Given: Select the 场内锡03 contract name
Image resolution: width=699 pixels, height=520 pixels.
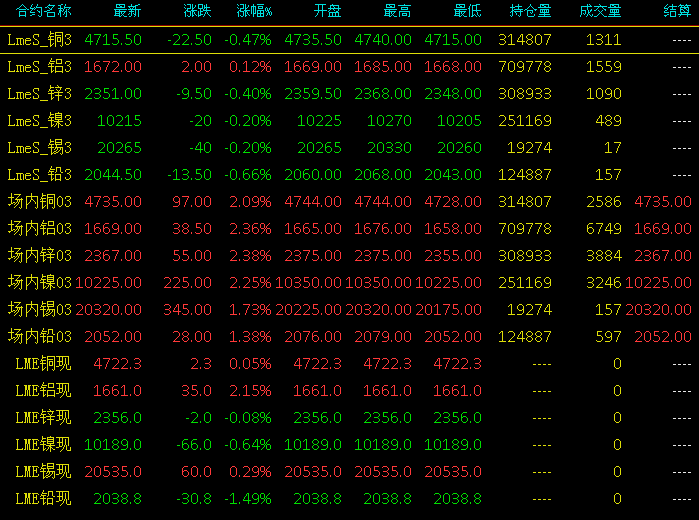Looking at the screenshot, I should tap(39, 310).
